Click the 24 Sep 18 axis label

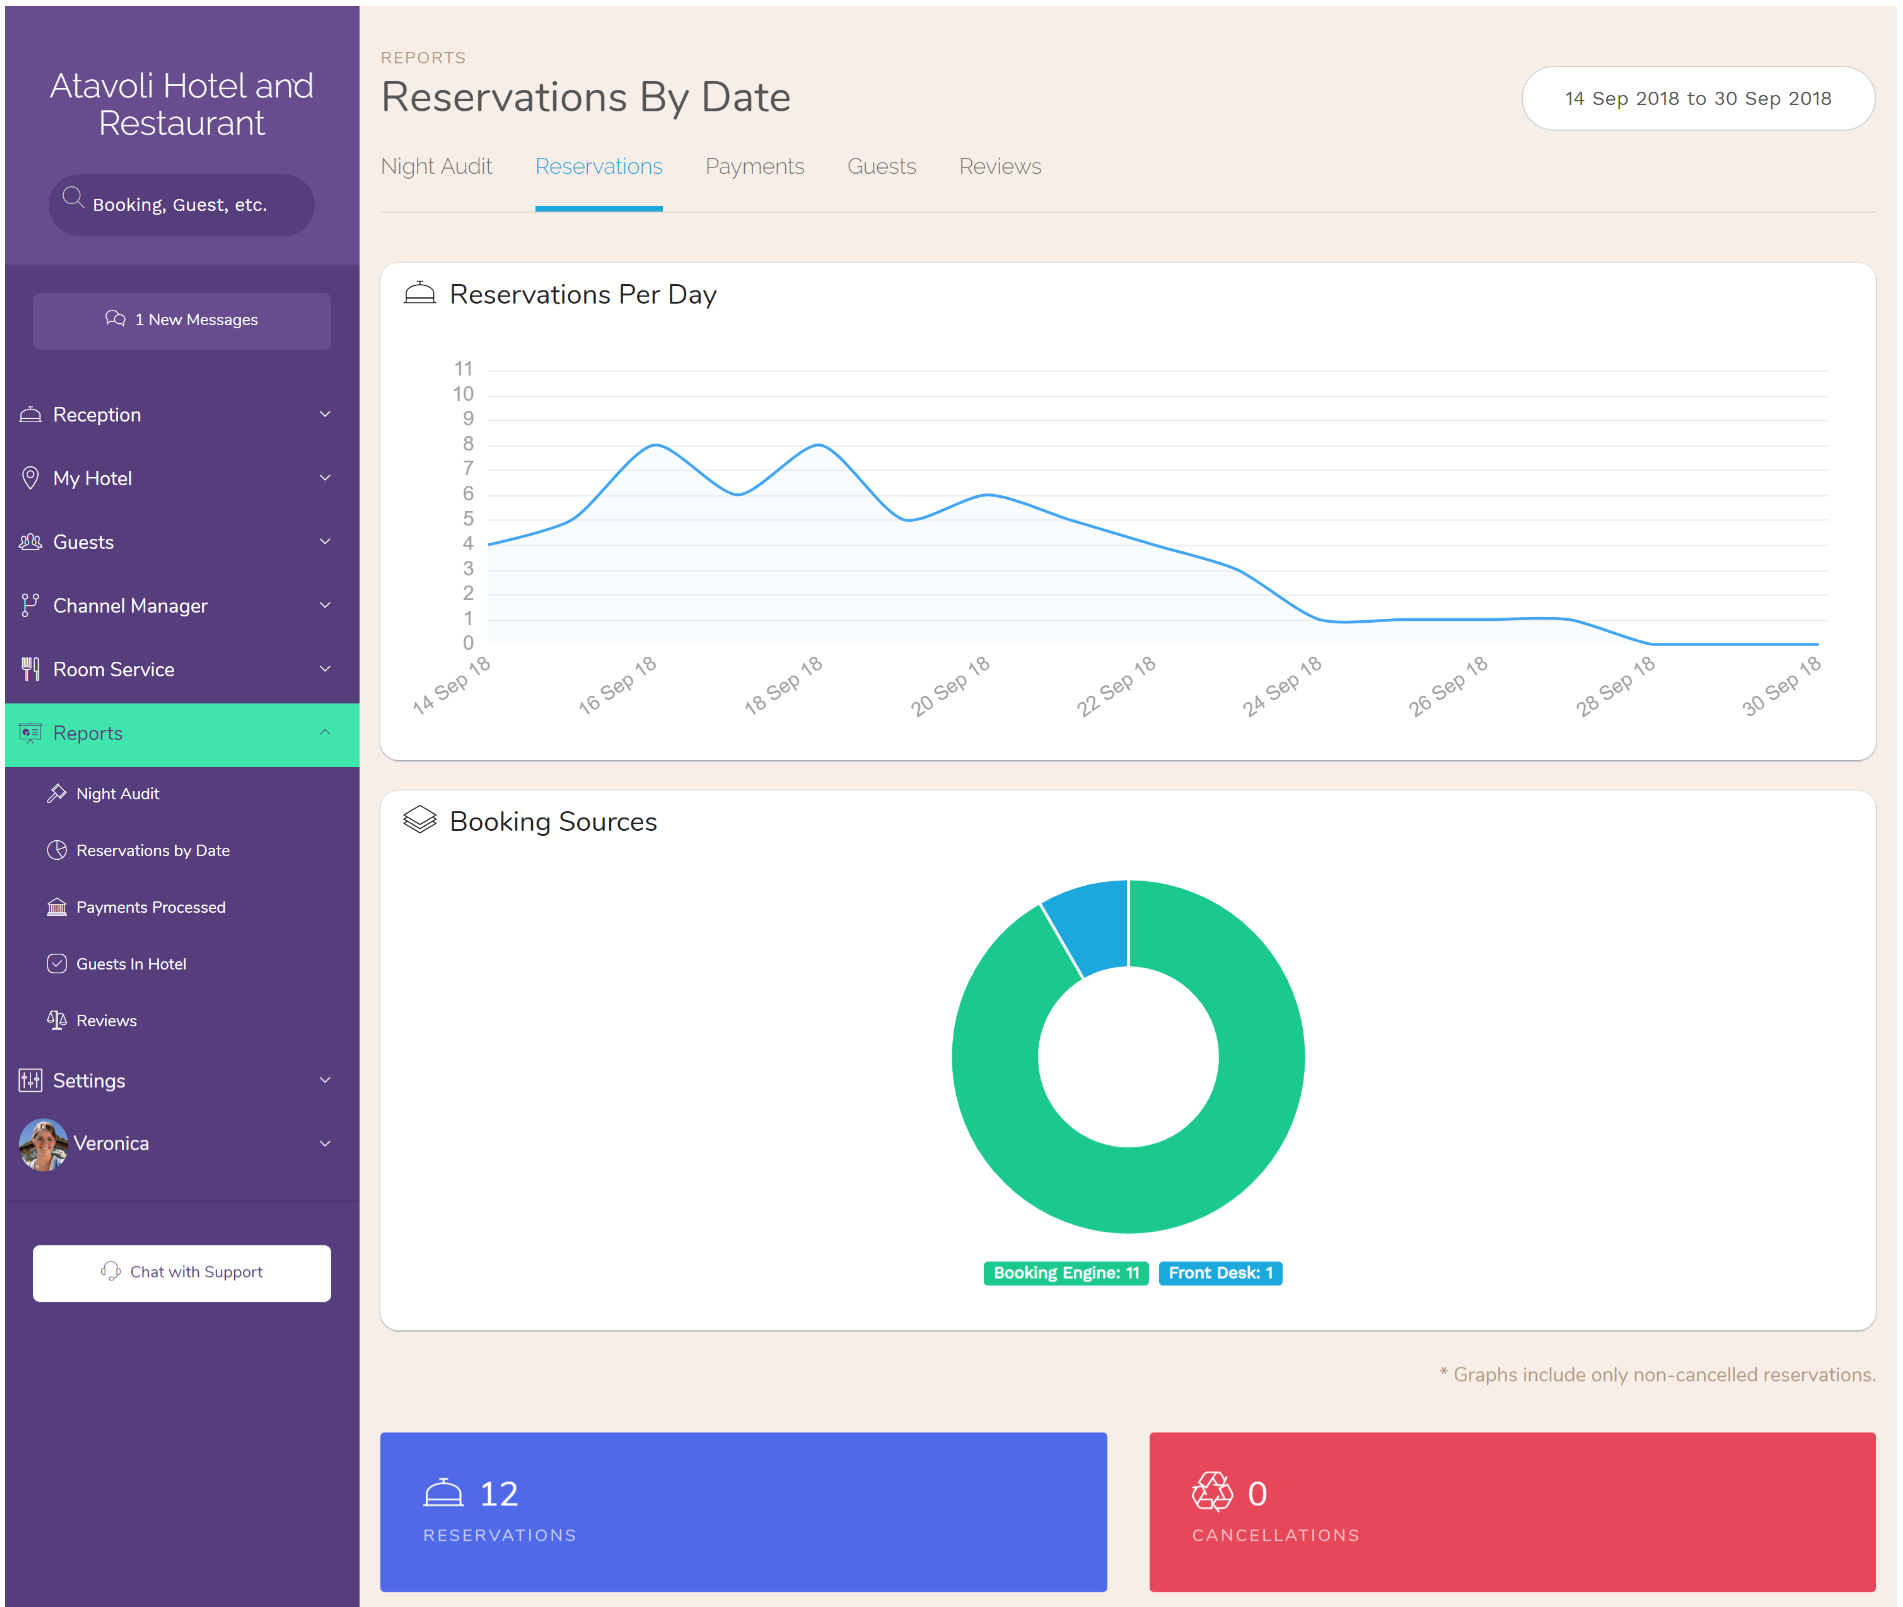tap(1282, 685)
